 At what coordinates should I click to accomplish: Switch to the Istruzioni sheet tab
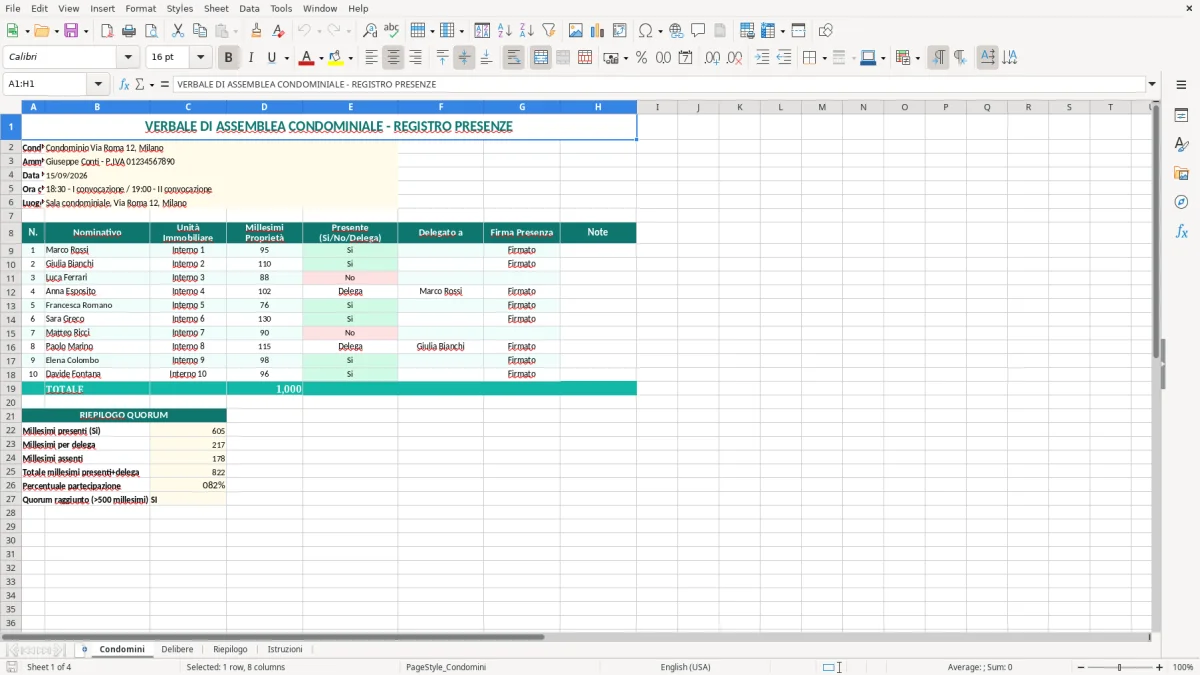pyautogui.click(x=285, y=649)
